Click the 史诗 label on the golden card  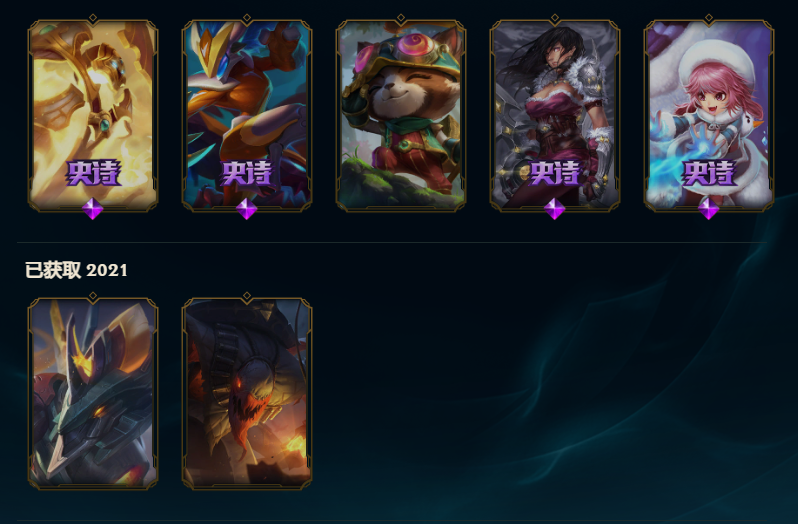[x=93, y=173]
